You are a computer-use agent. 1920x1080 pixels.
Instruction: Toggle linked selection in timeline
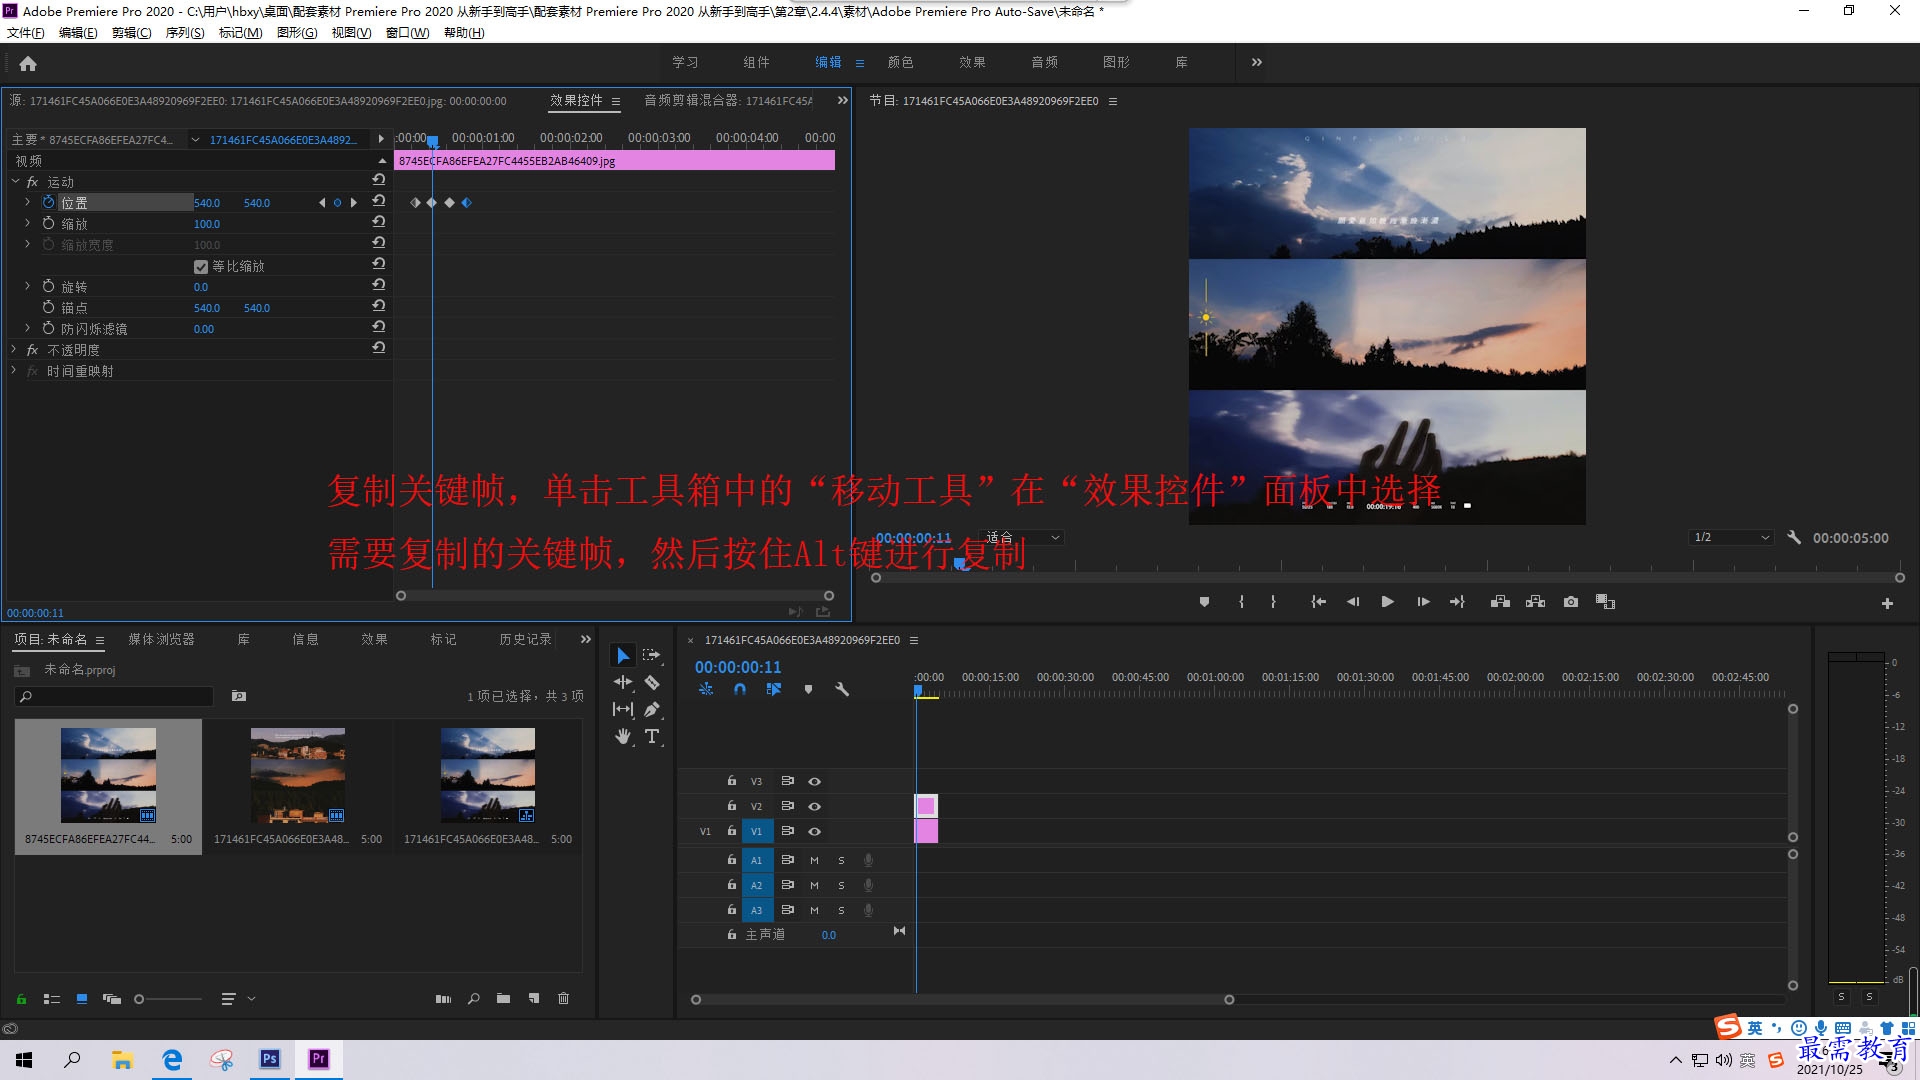coord(773,689)
